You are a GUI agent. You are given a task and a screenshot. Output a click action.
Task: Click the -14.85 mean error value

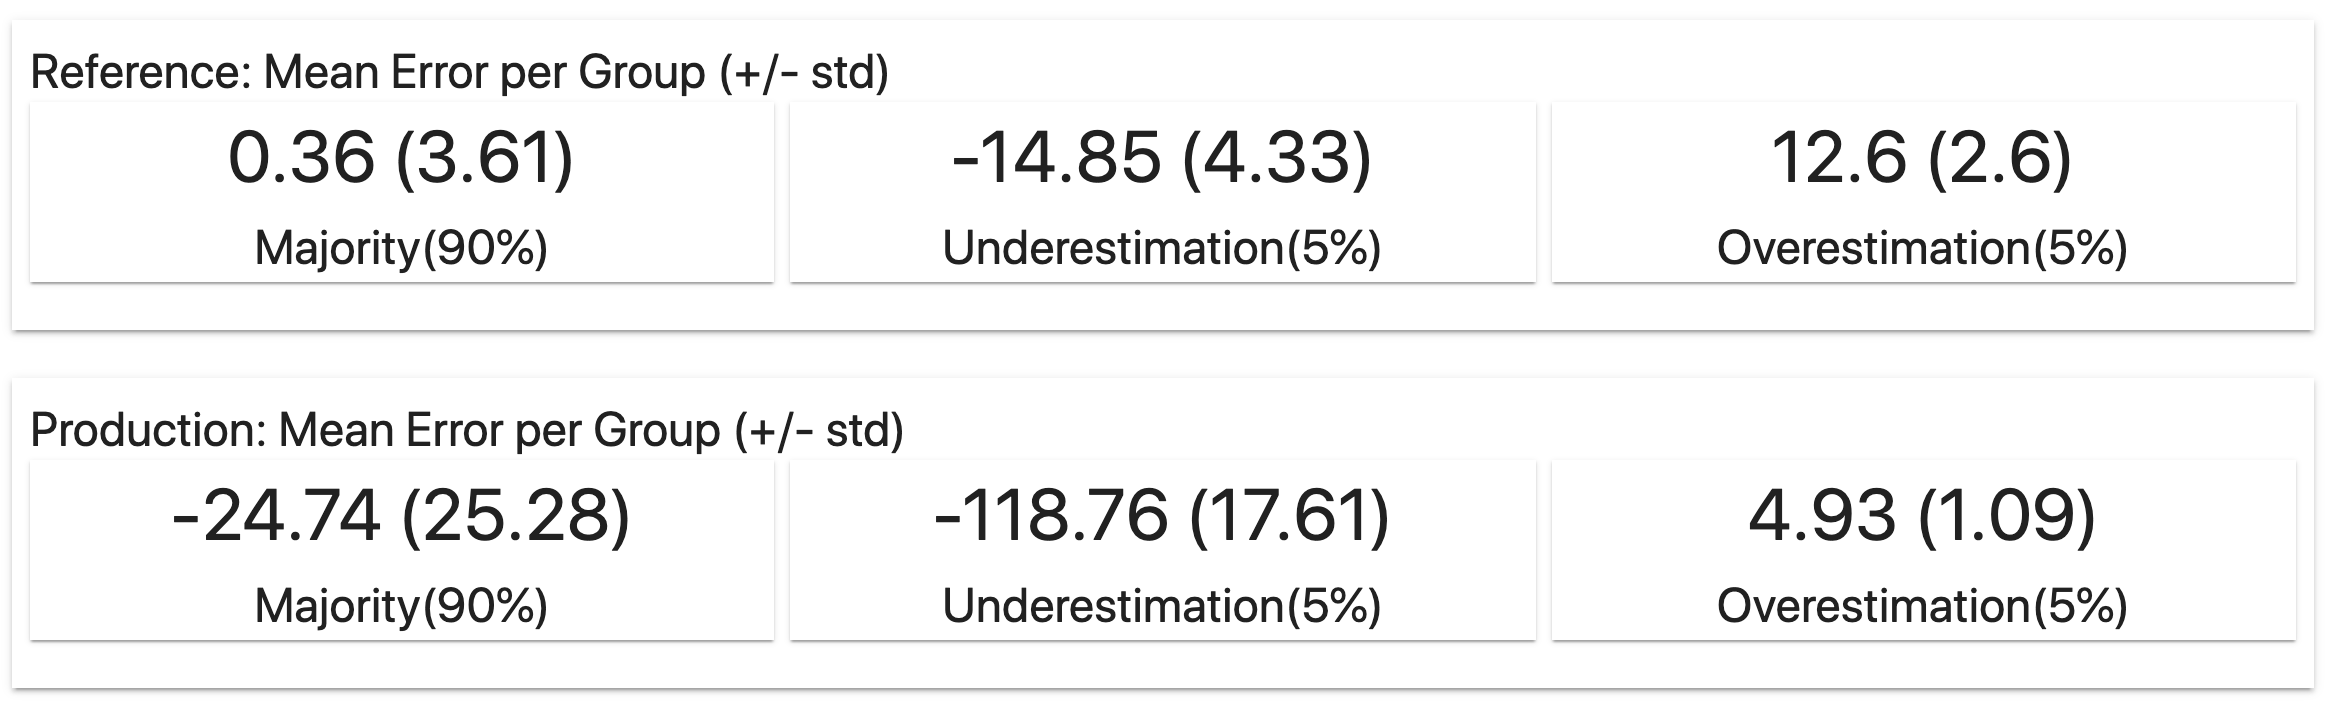click(x=1056, y=158)
